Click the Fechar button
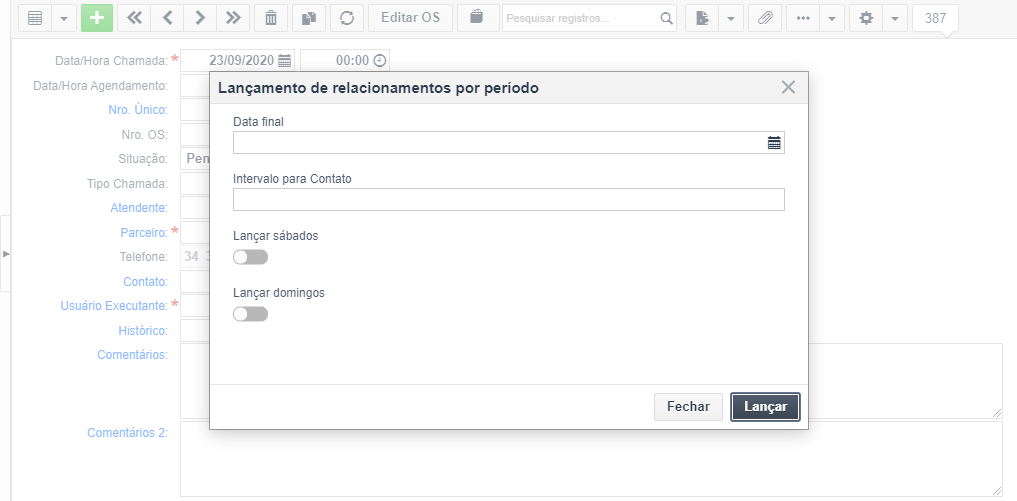The image size is (1017, 501). (x=688, y=407)
